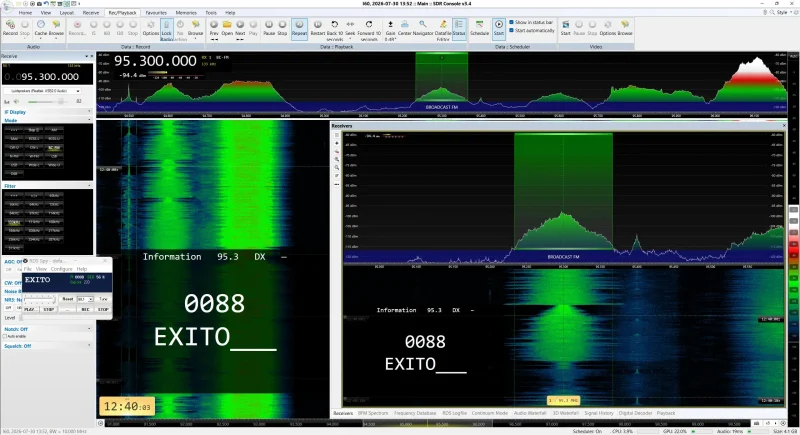
Task: Open the Schedule icon in Scheduler group
Action: click(x=480, y=28)
